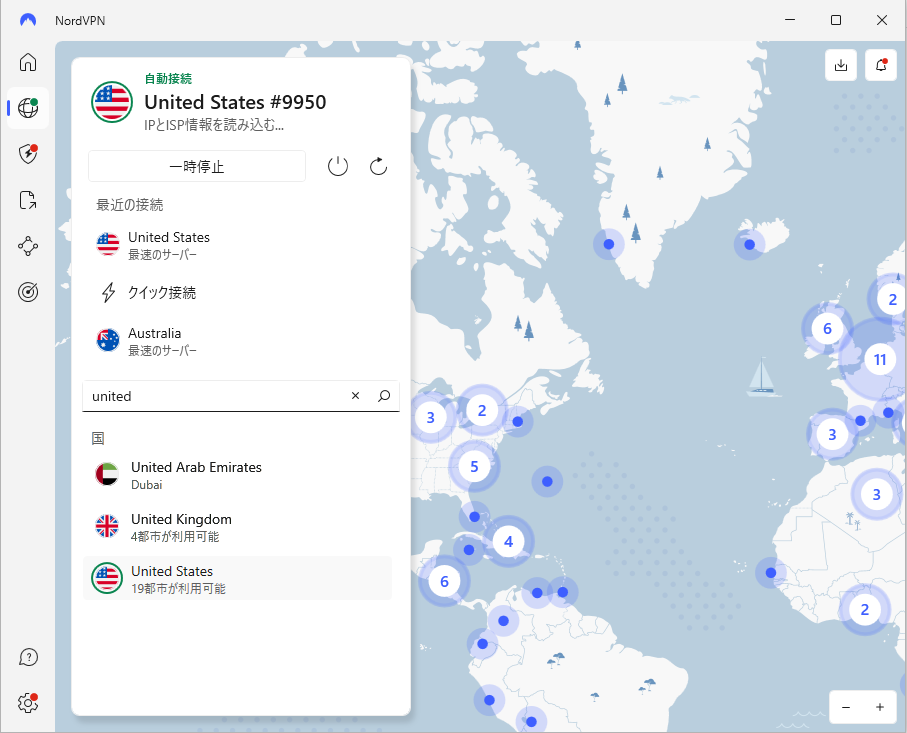Click map cluster 6 in Central America

(444, 581)
